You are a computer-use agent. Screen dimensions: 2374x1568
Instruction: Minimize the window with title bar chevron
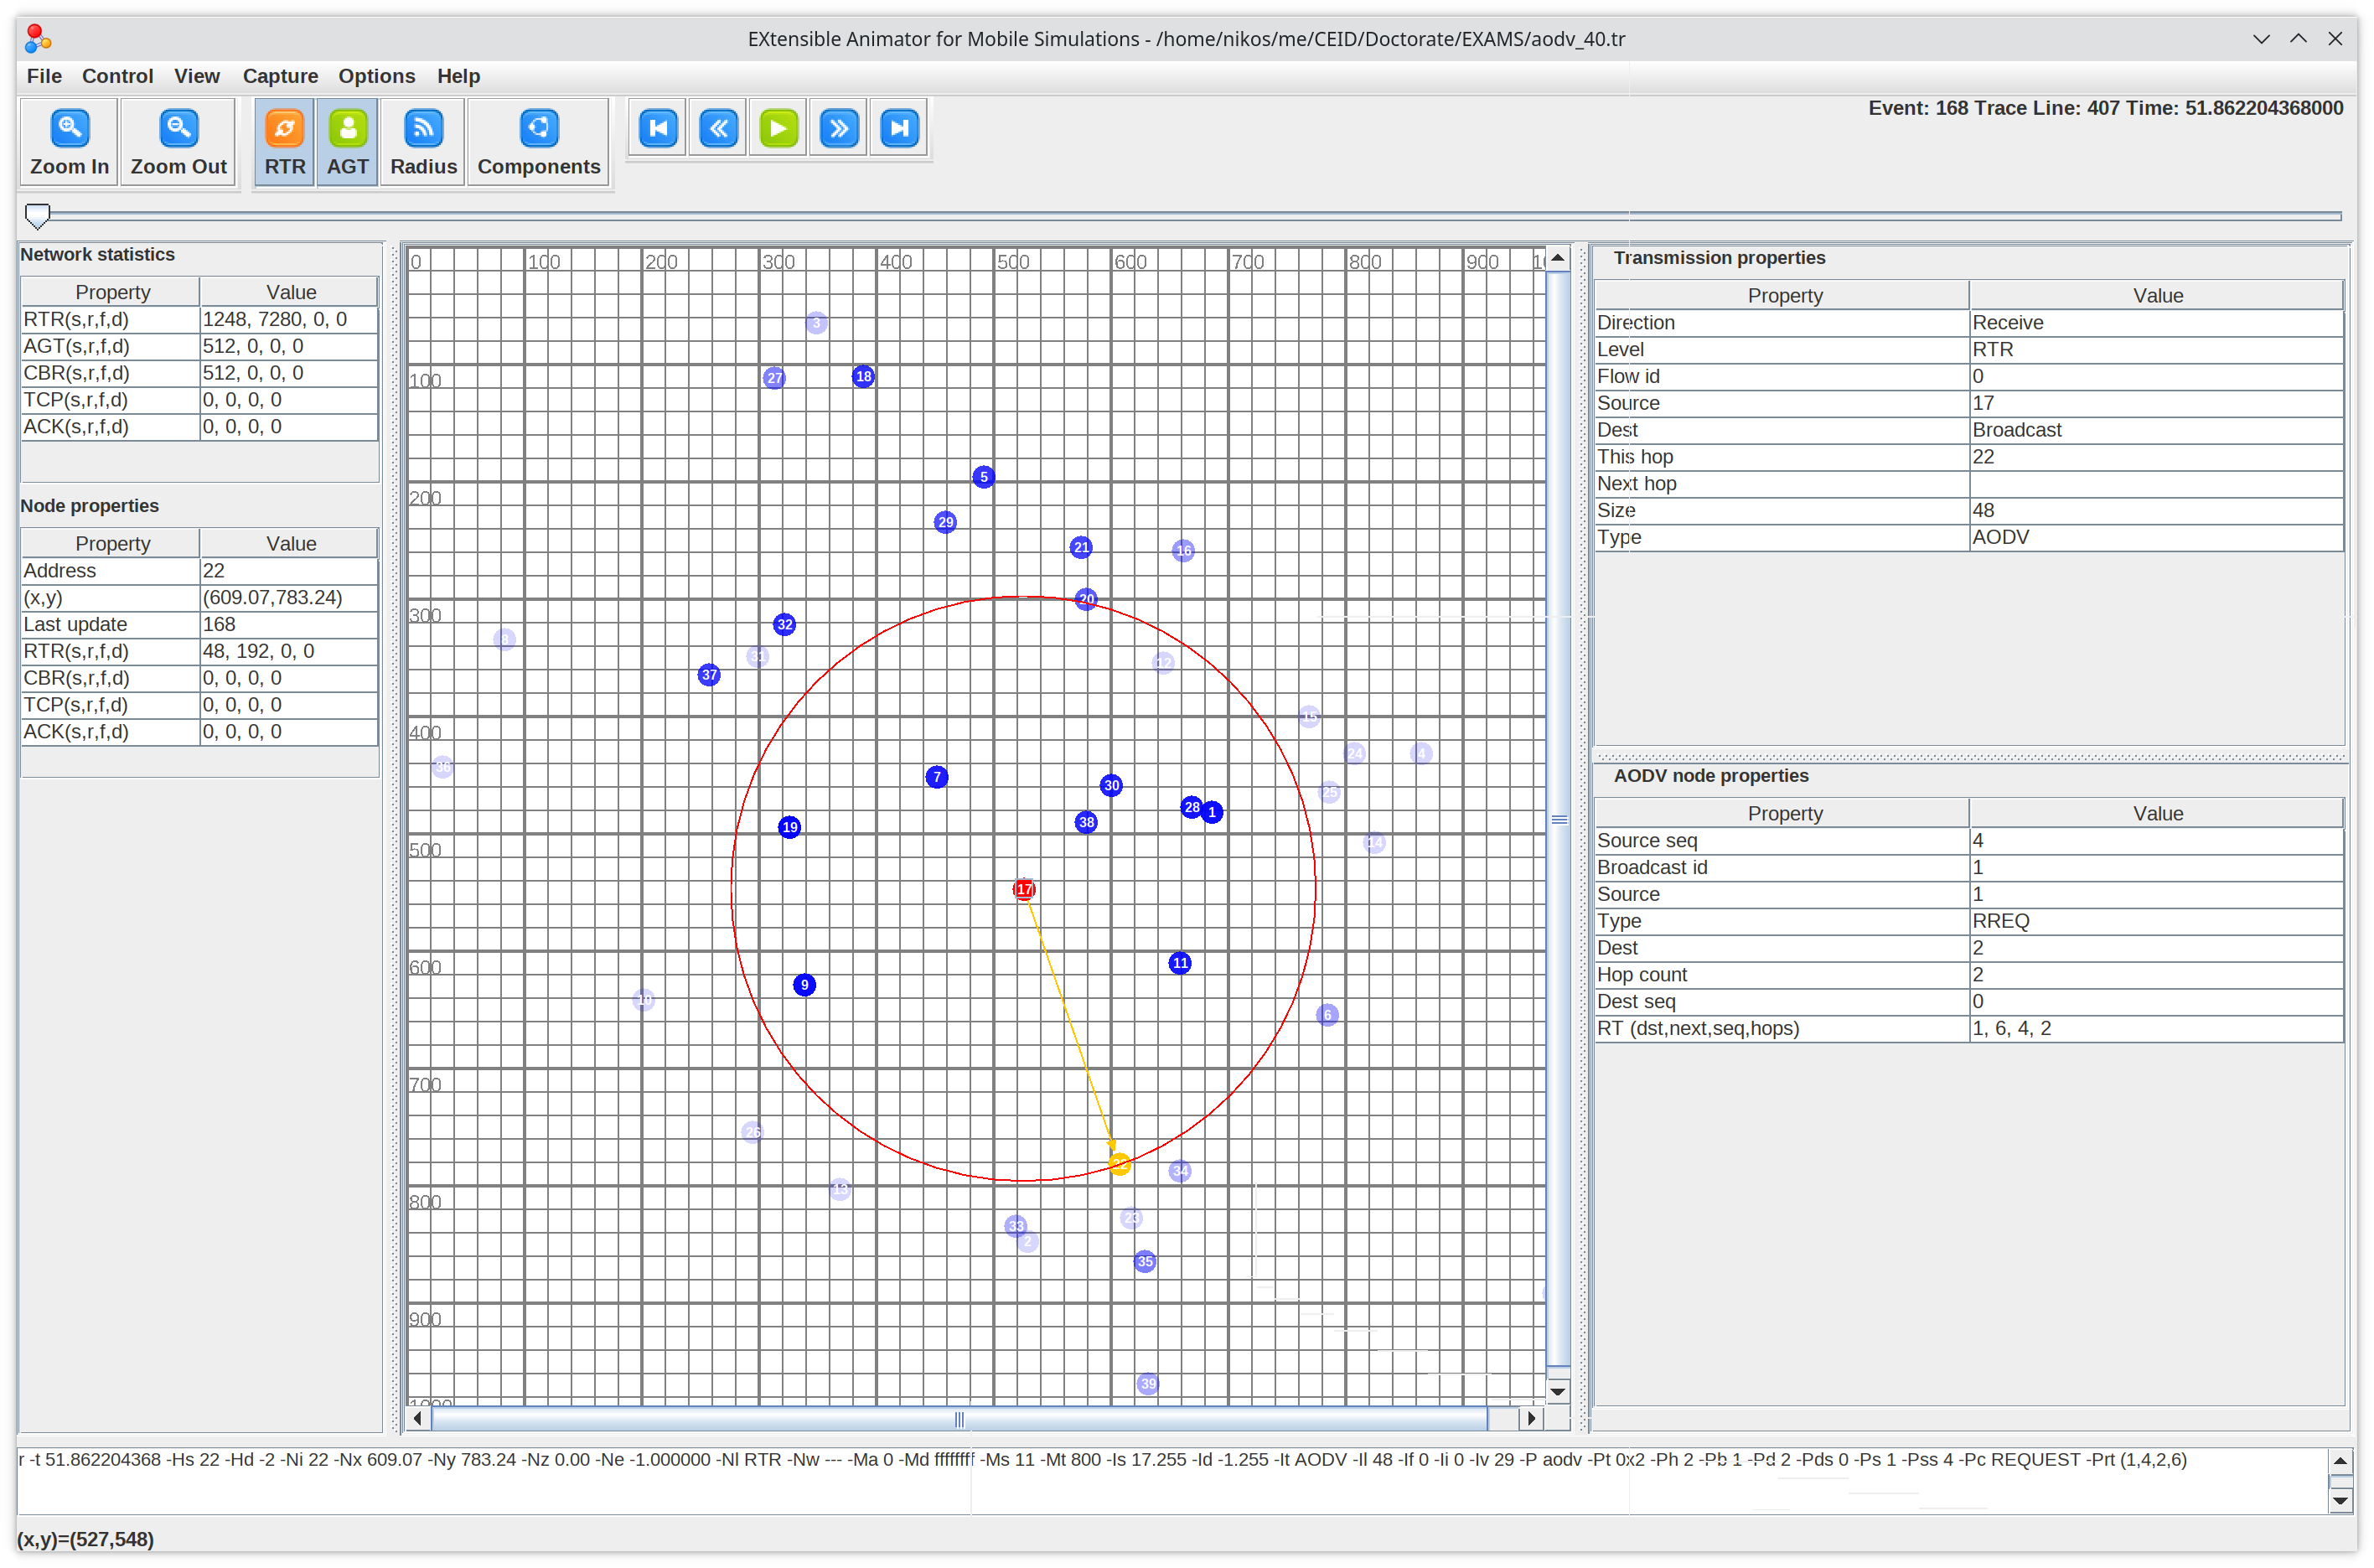coord(2261,39)
